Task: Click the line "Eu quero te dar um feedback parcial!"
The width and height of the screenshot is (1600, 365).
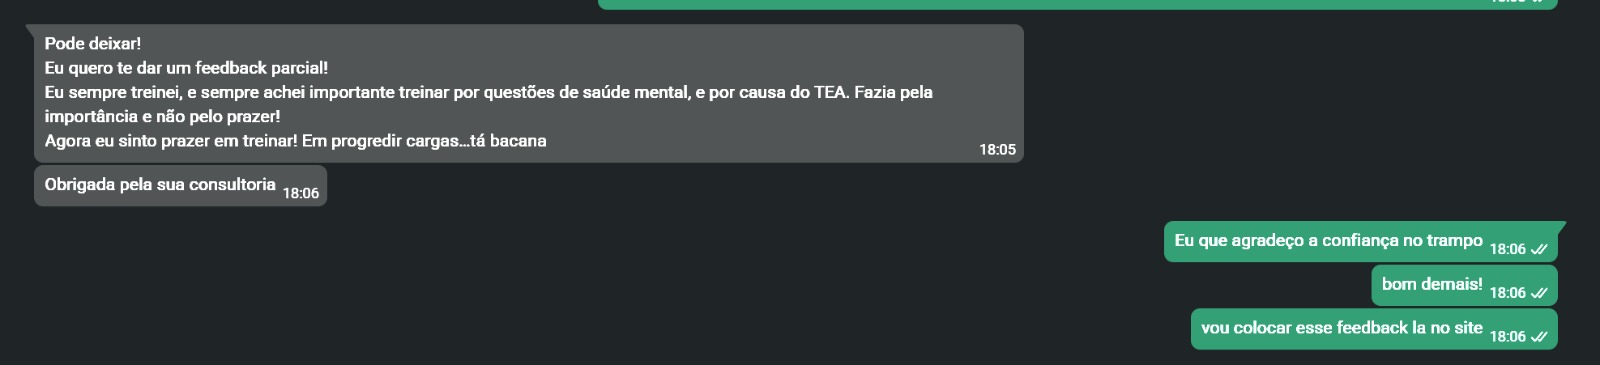Action: click(x=186, y=68)
